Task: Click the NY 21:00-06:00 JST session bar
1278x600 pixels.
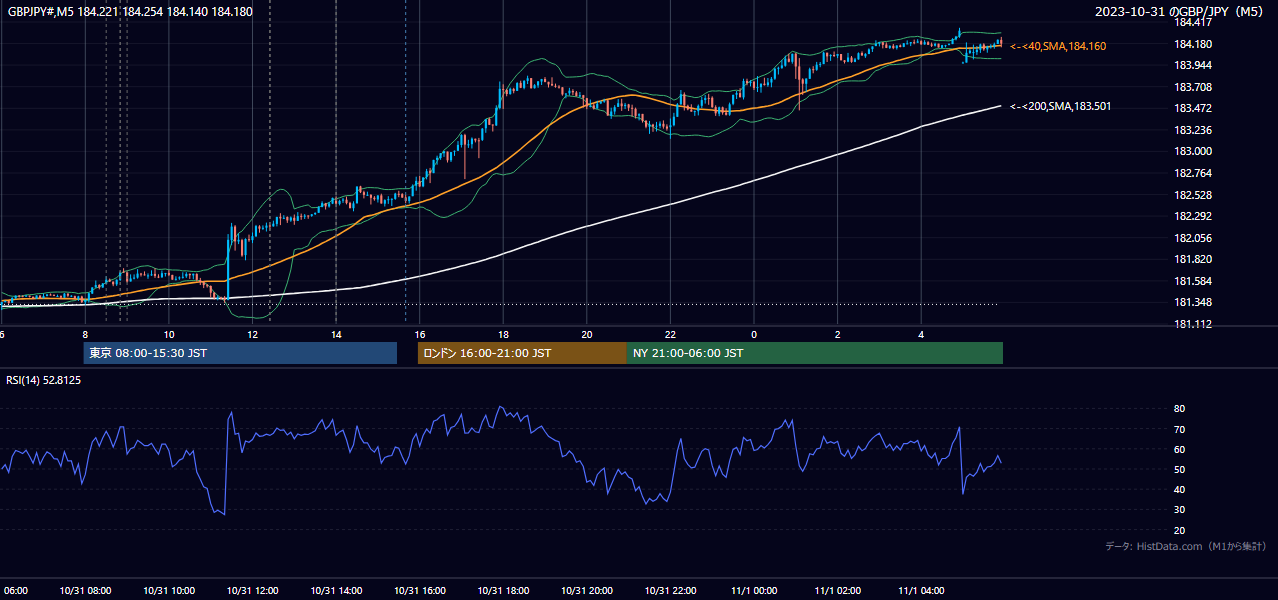Action: (815, 353)
